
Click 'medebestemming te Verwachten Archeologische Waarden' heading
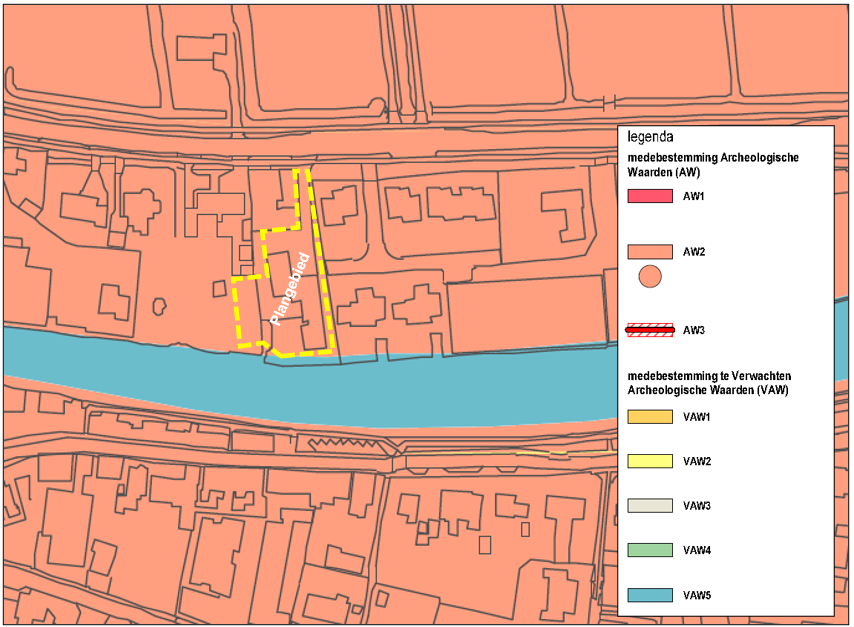[709, 383]
